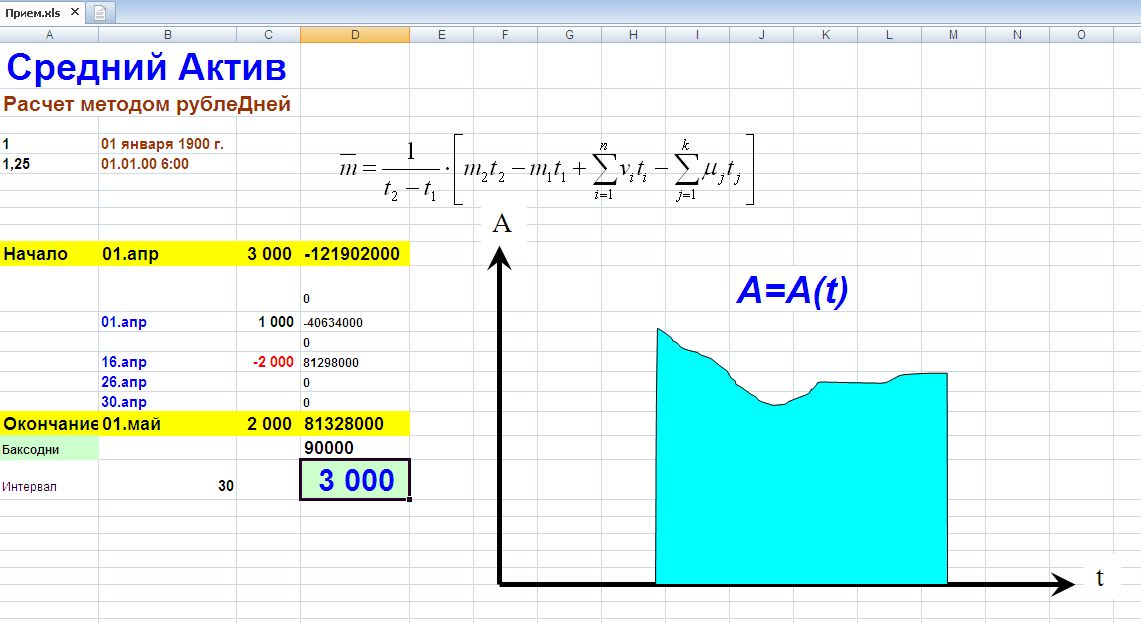Image resolution: width=1141 pixels, height=623 pixels.
Task: Click the Баксодни label cell
Action: (49, 449)
